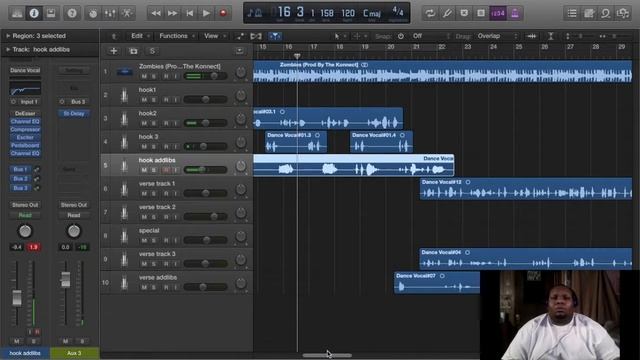Click the channel EQ thumbnail display

coord(25,88)
